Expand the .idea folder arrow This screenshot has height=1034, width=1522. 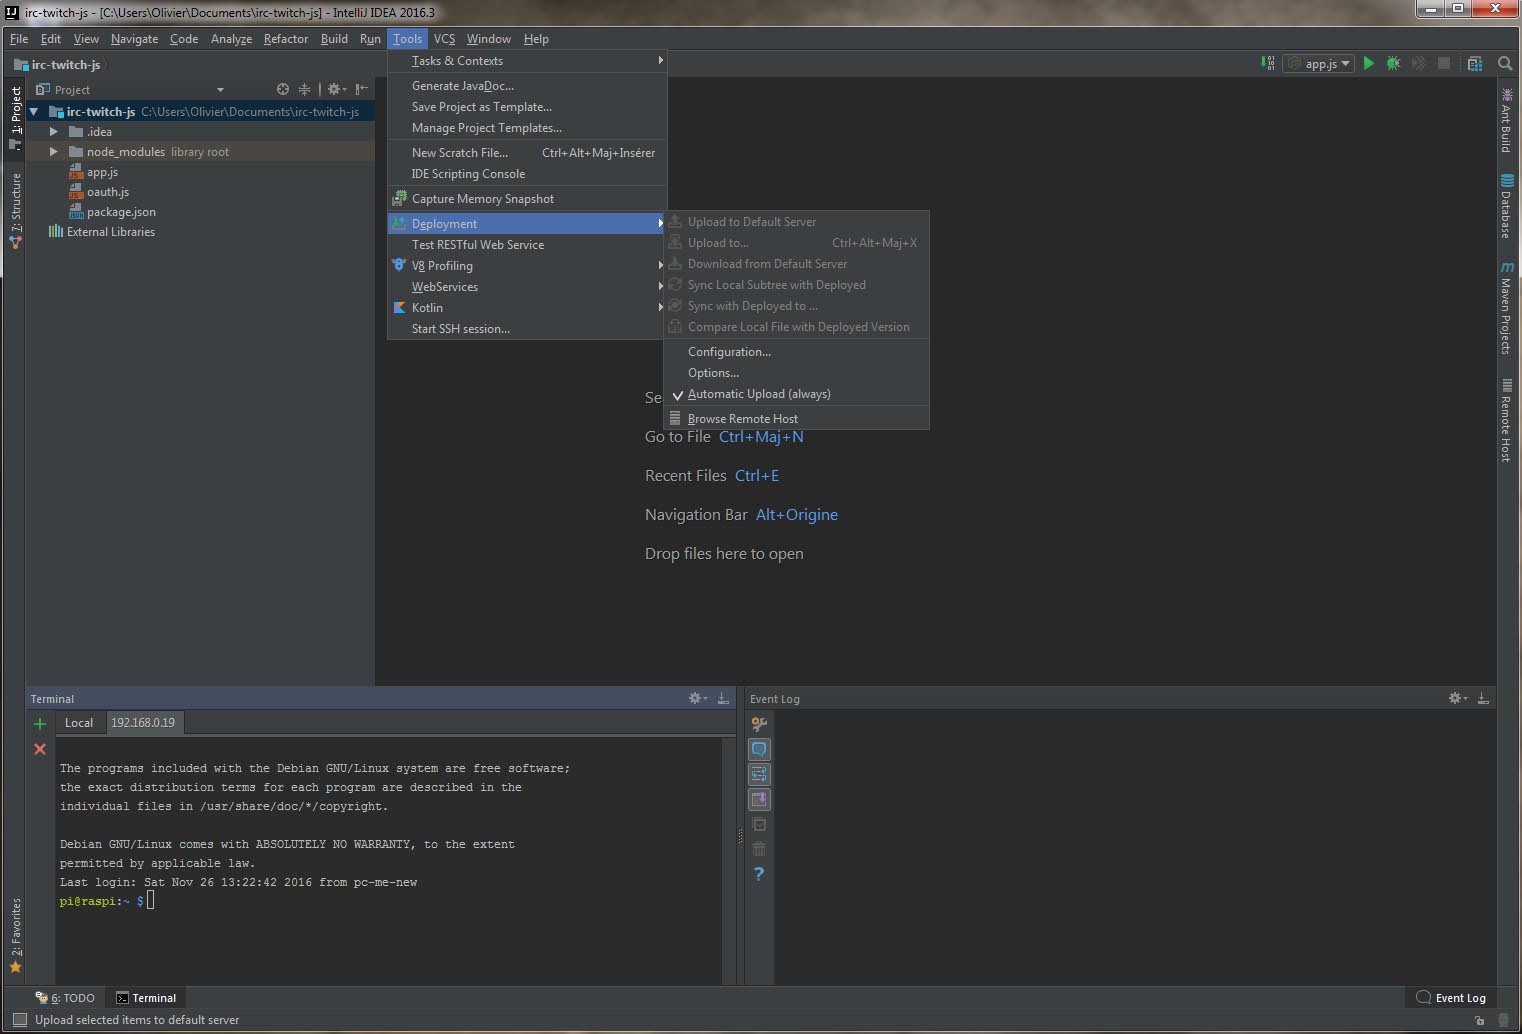54,131
